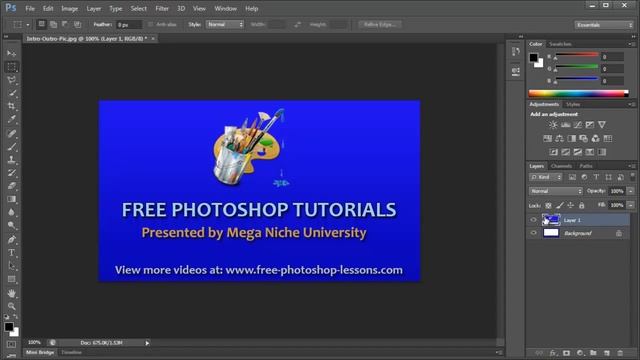This screenshot has height=360, width=640.
Task: Delete layer with trash icon
Action: click(x=620, y=353)
